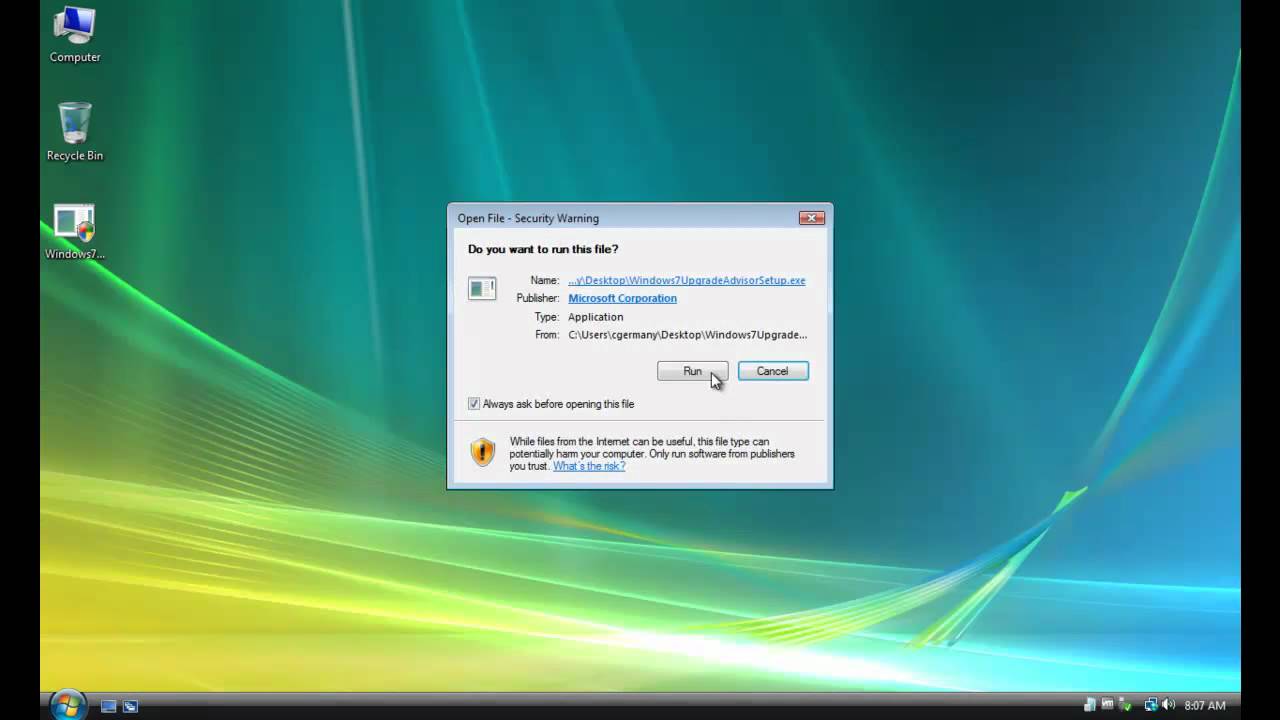Image resolution: width=1280 pixels, height=720 pixels.
Task: Close the Open File Security Warning dialog
Action: [811, 218]
